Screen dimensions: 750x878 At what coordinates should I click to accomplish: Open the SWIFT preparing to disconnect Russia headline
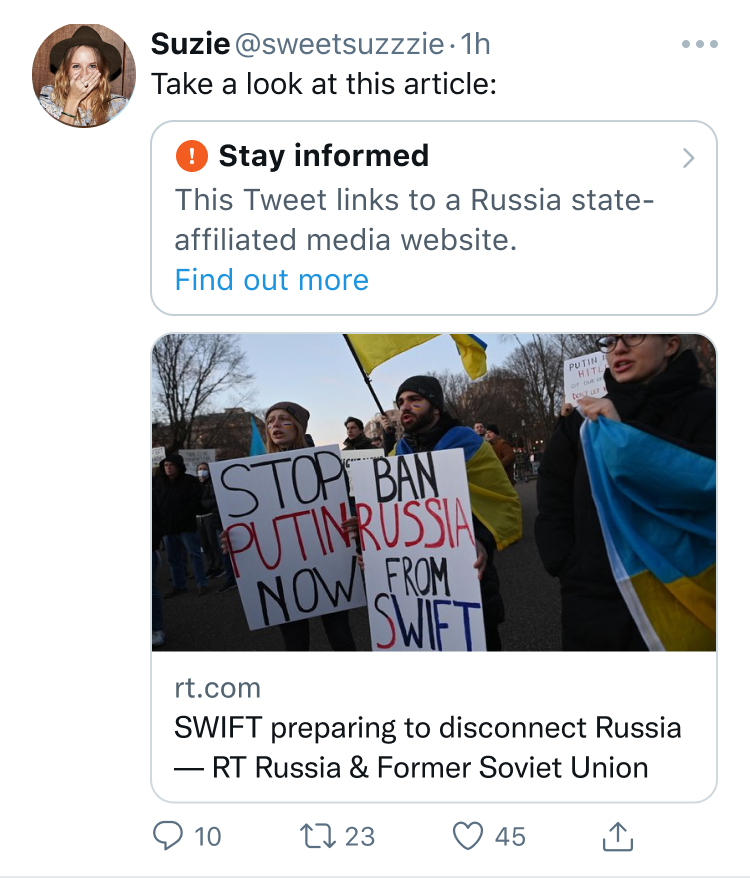(x=427, y=747)
